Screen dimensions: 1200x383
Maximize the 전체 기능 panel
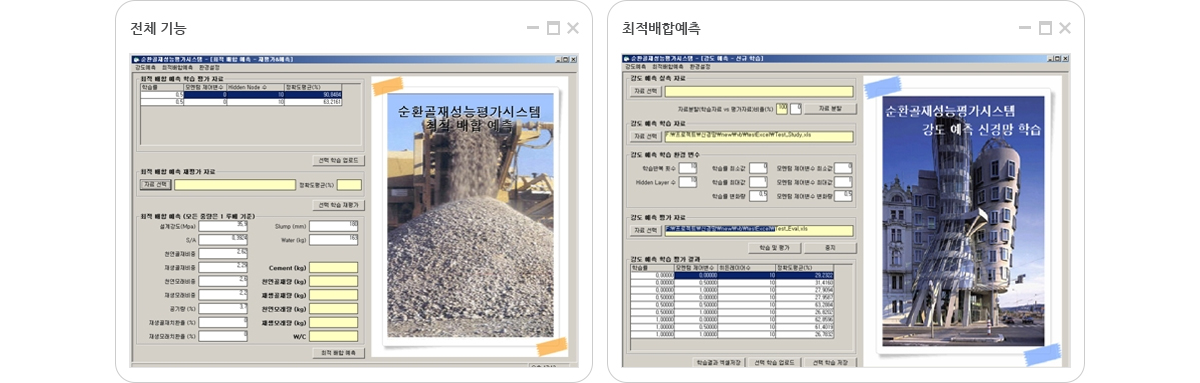point(553,28)
